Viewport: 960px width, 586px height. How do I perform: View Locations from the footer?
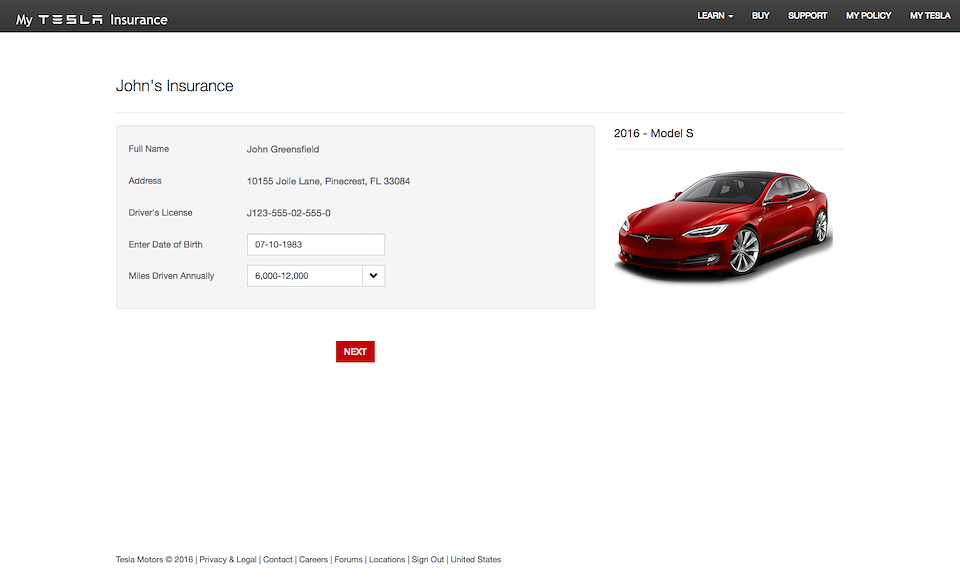(387, 560)
